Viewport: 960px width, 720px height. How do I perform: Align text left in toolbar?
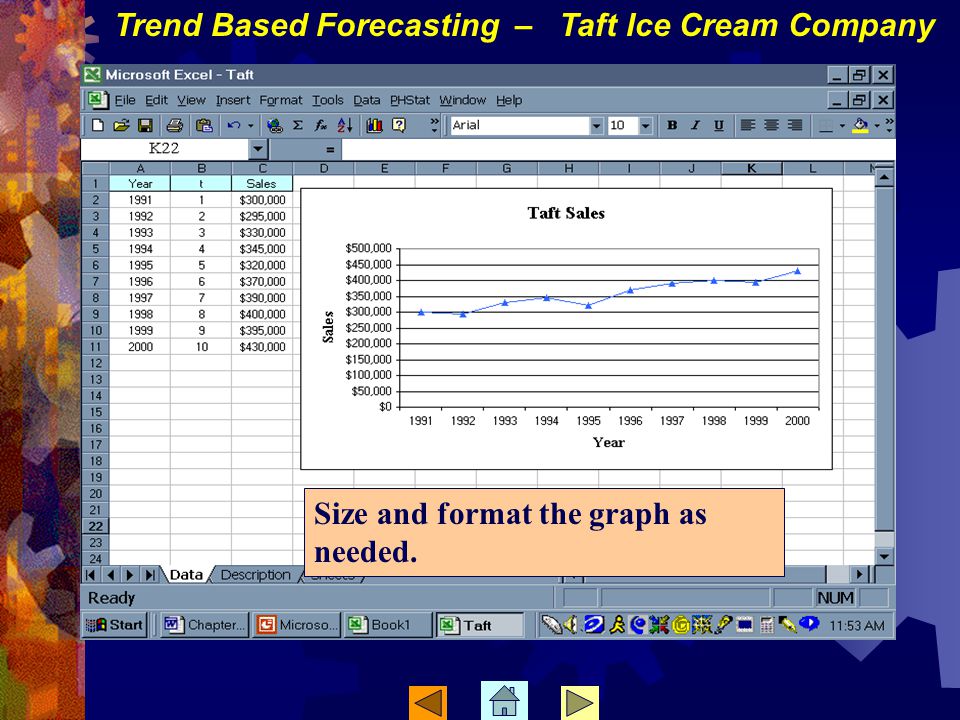[748, 126]
